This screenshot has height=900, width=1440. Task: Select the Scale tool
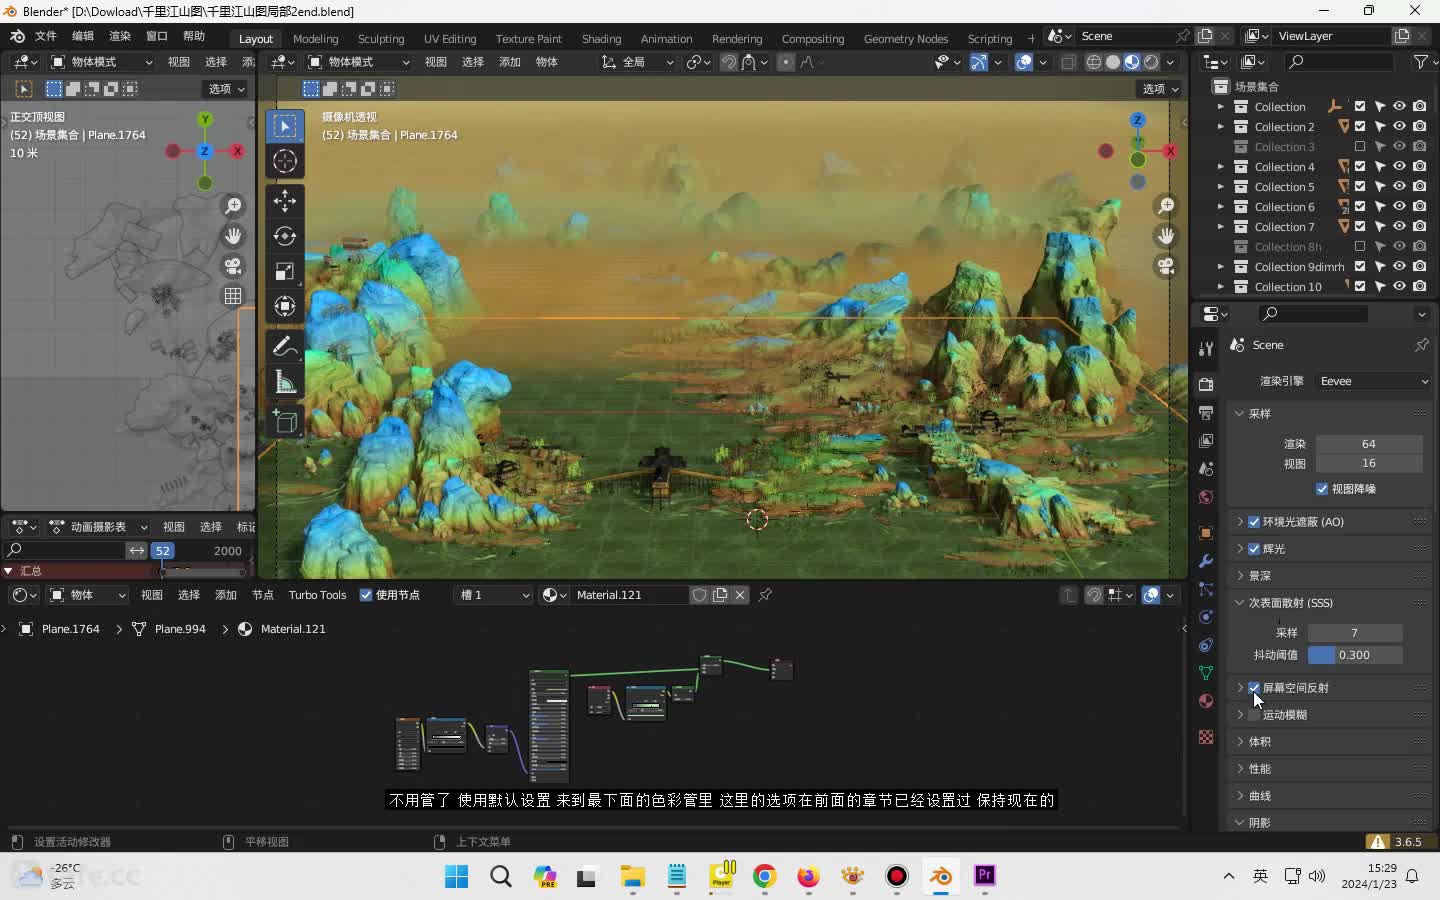285,271
